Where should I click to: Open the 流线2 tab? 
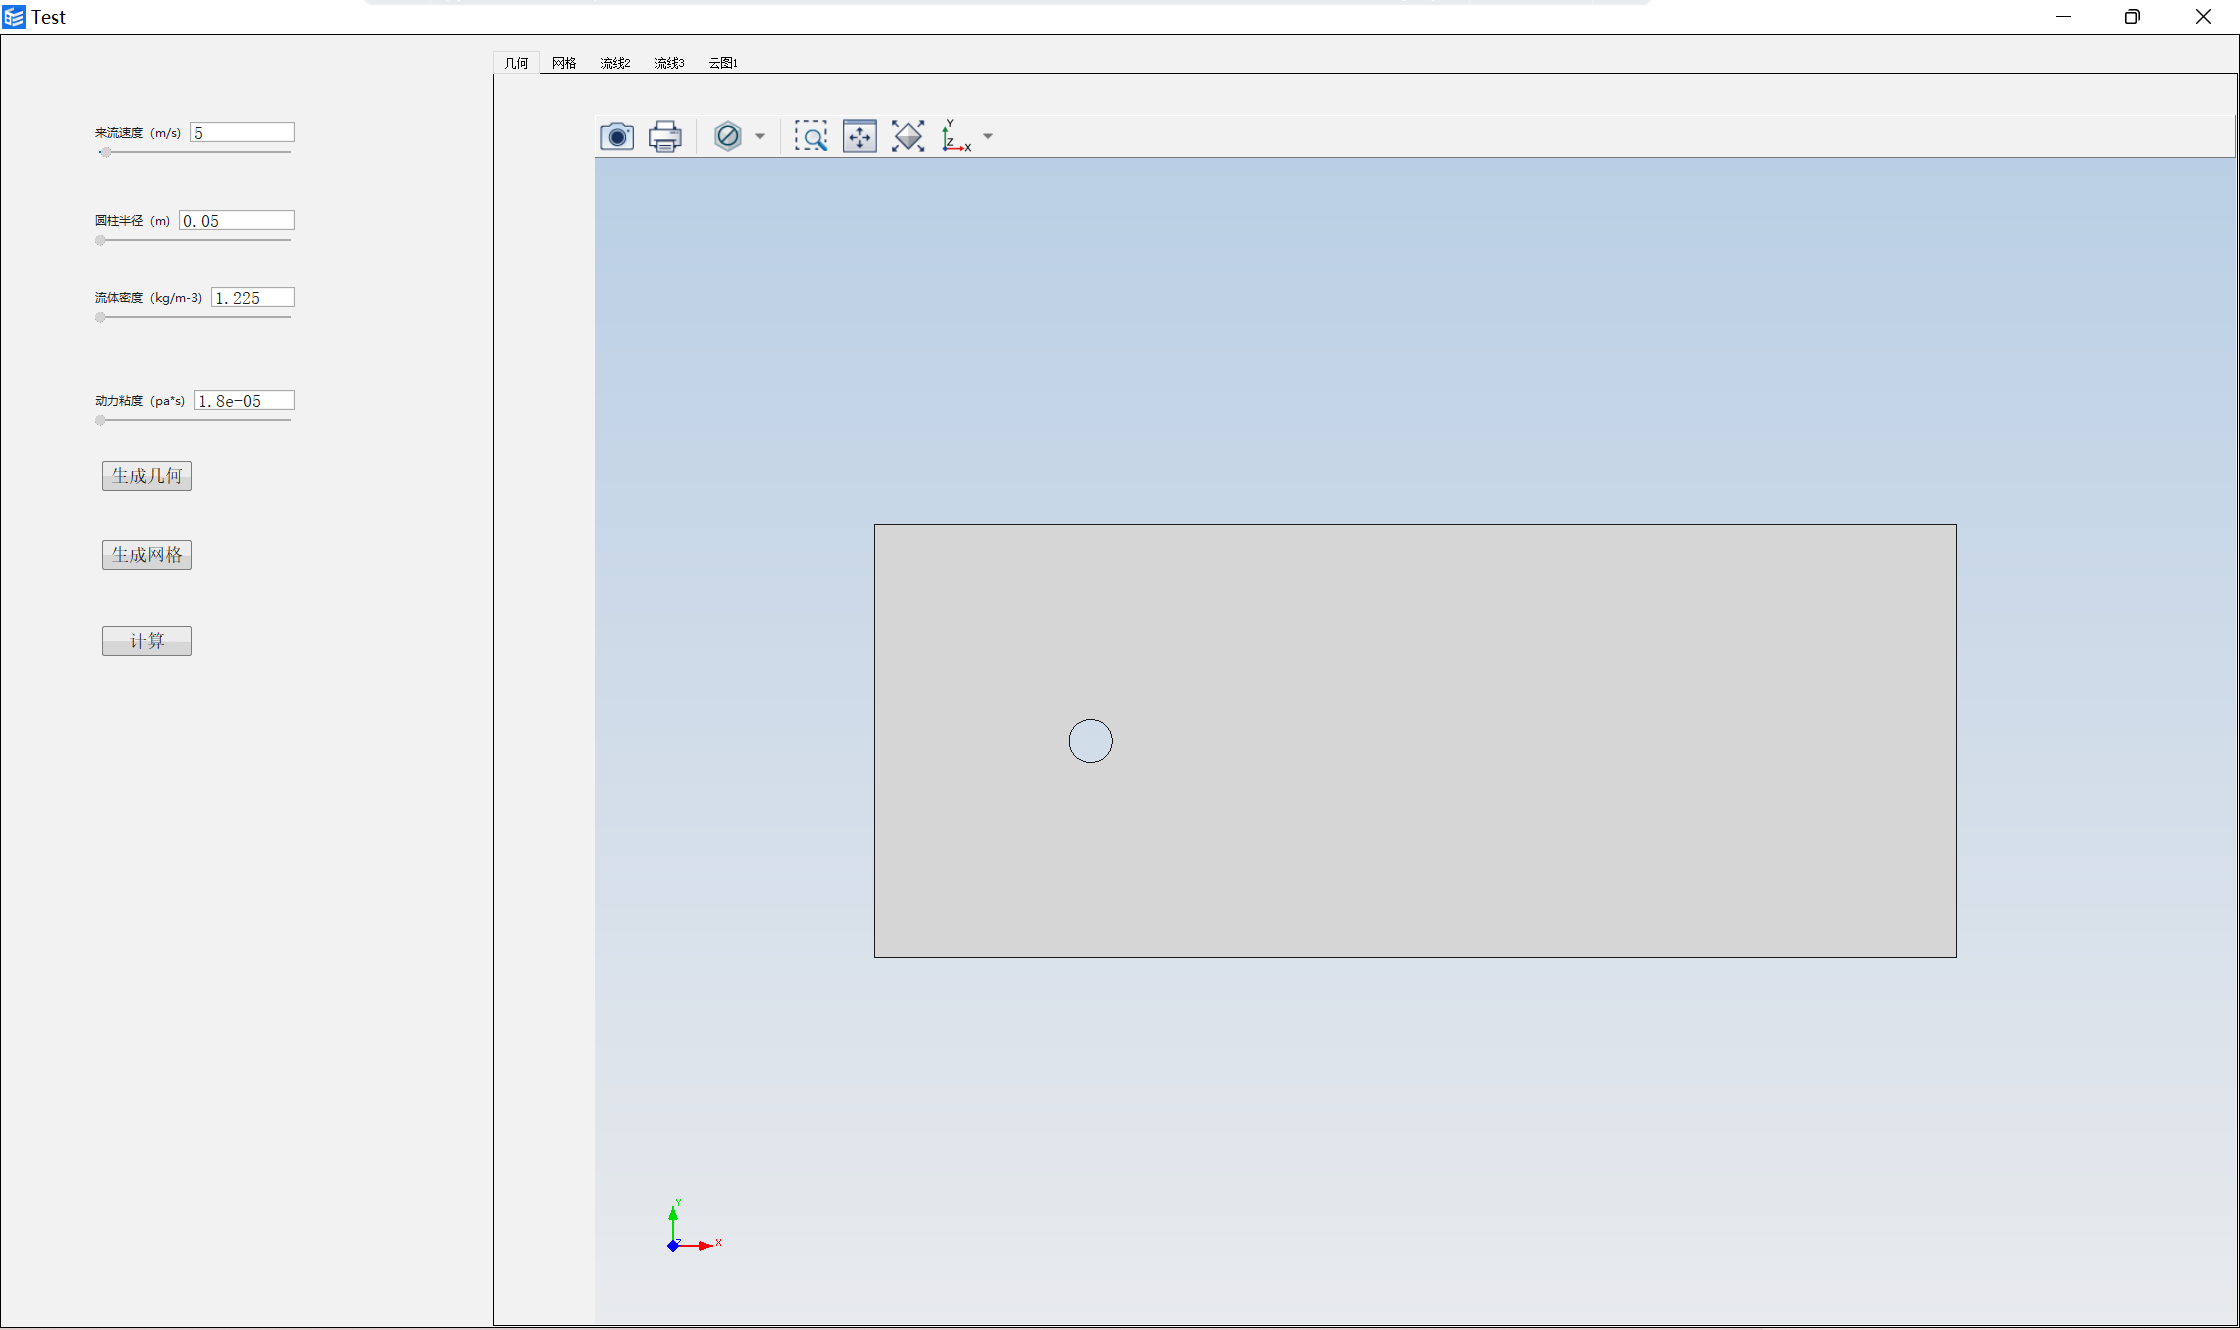click(615, 63)
